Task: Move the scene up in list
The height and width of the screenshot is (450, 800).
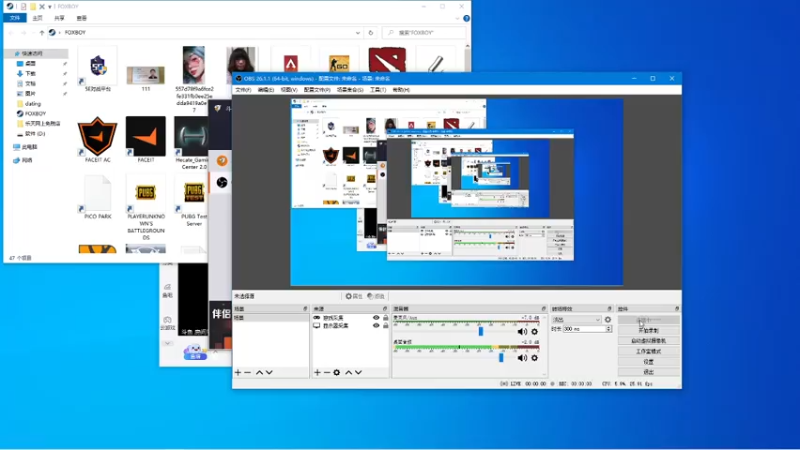Action: coord(259,372)
